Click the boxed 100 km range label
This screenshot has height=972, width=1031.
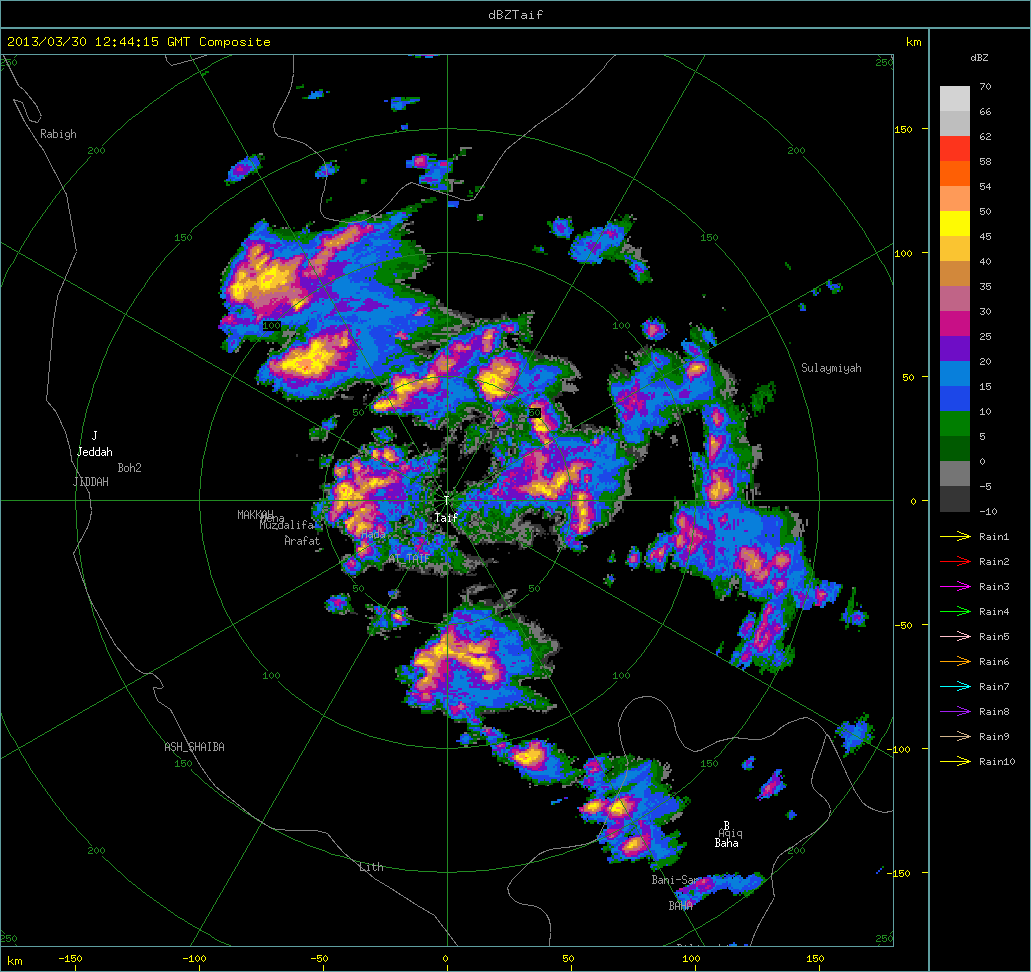271,326
